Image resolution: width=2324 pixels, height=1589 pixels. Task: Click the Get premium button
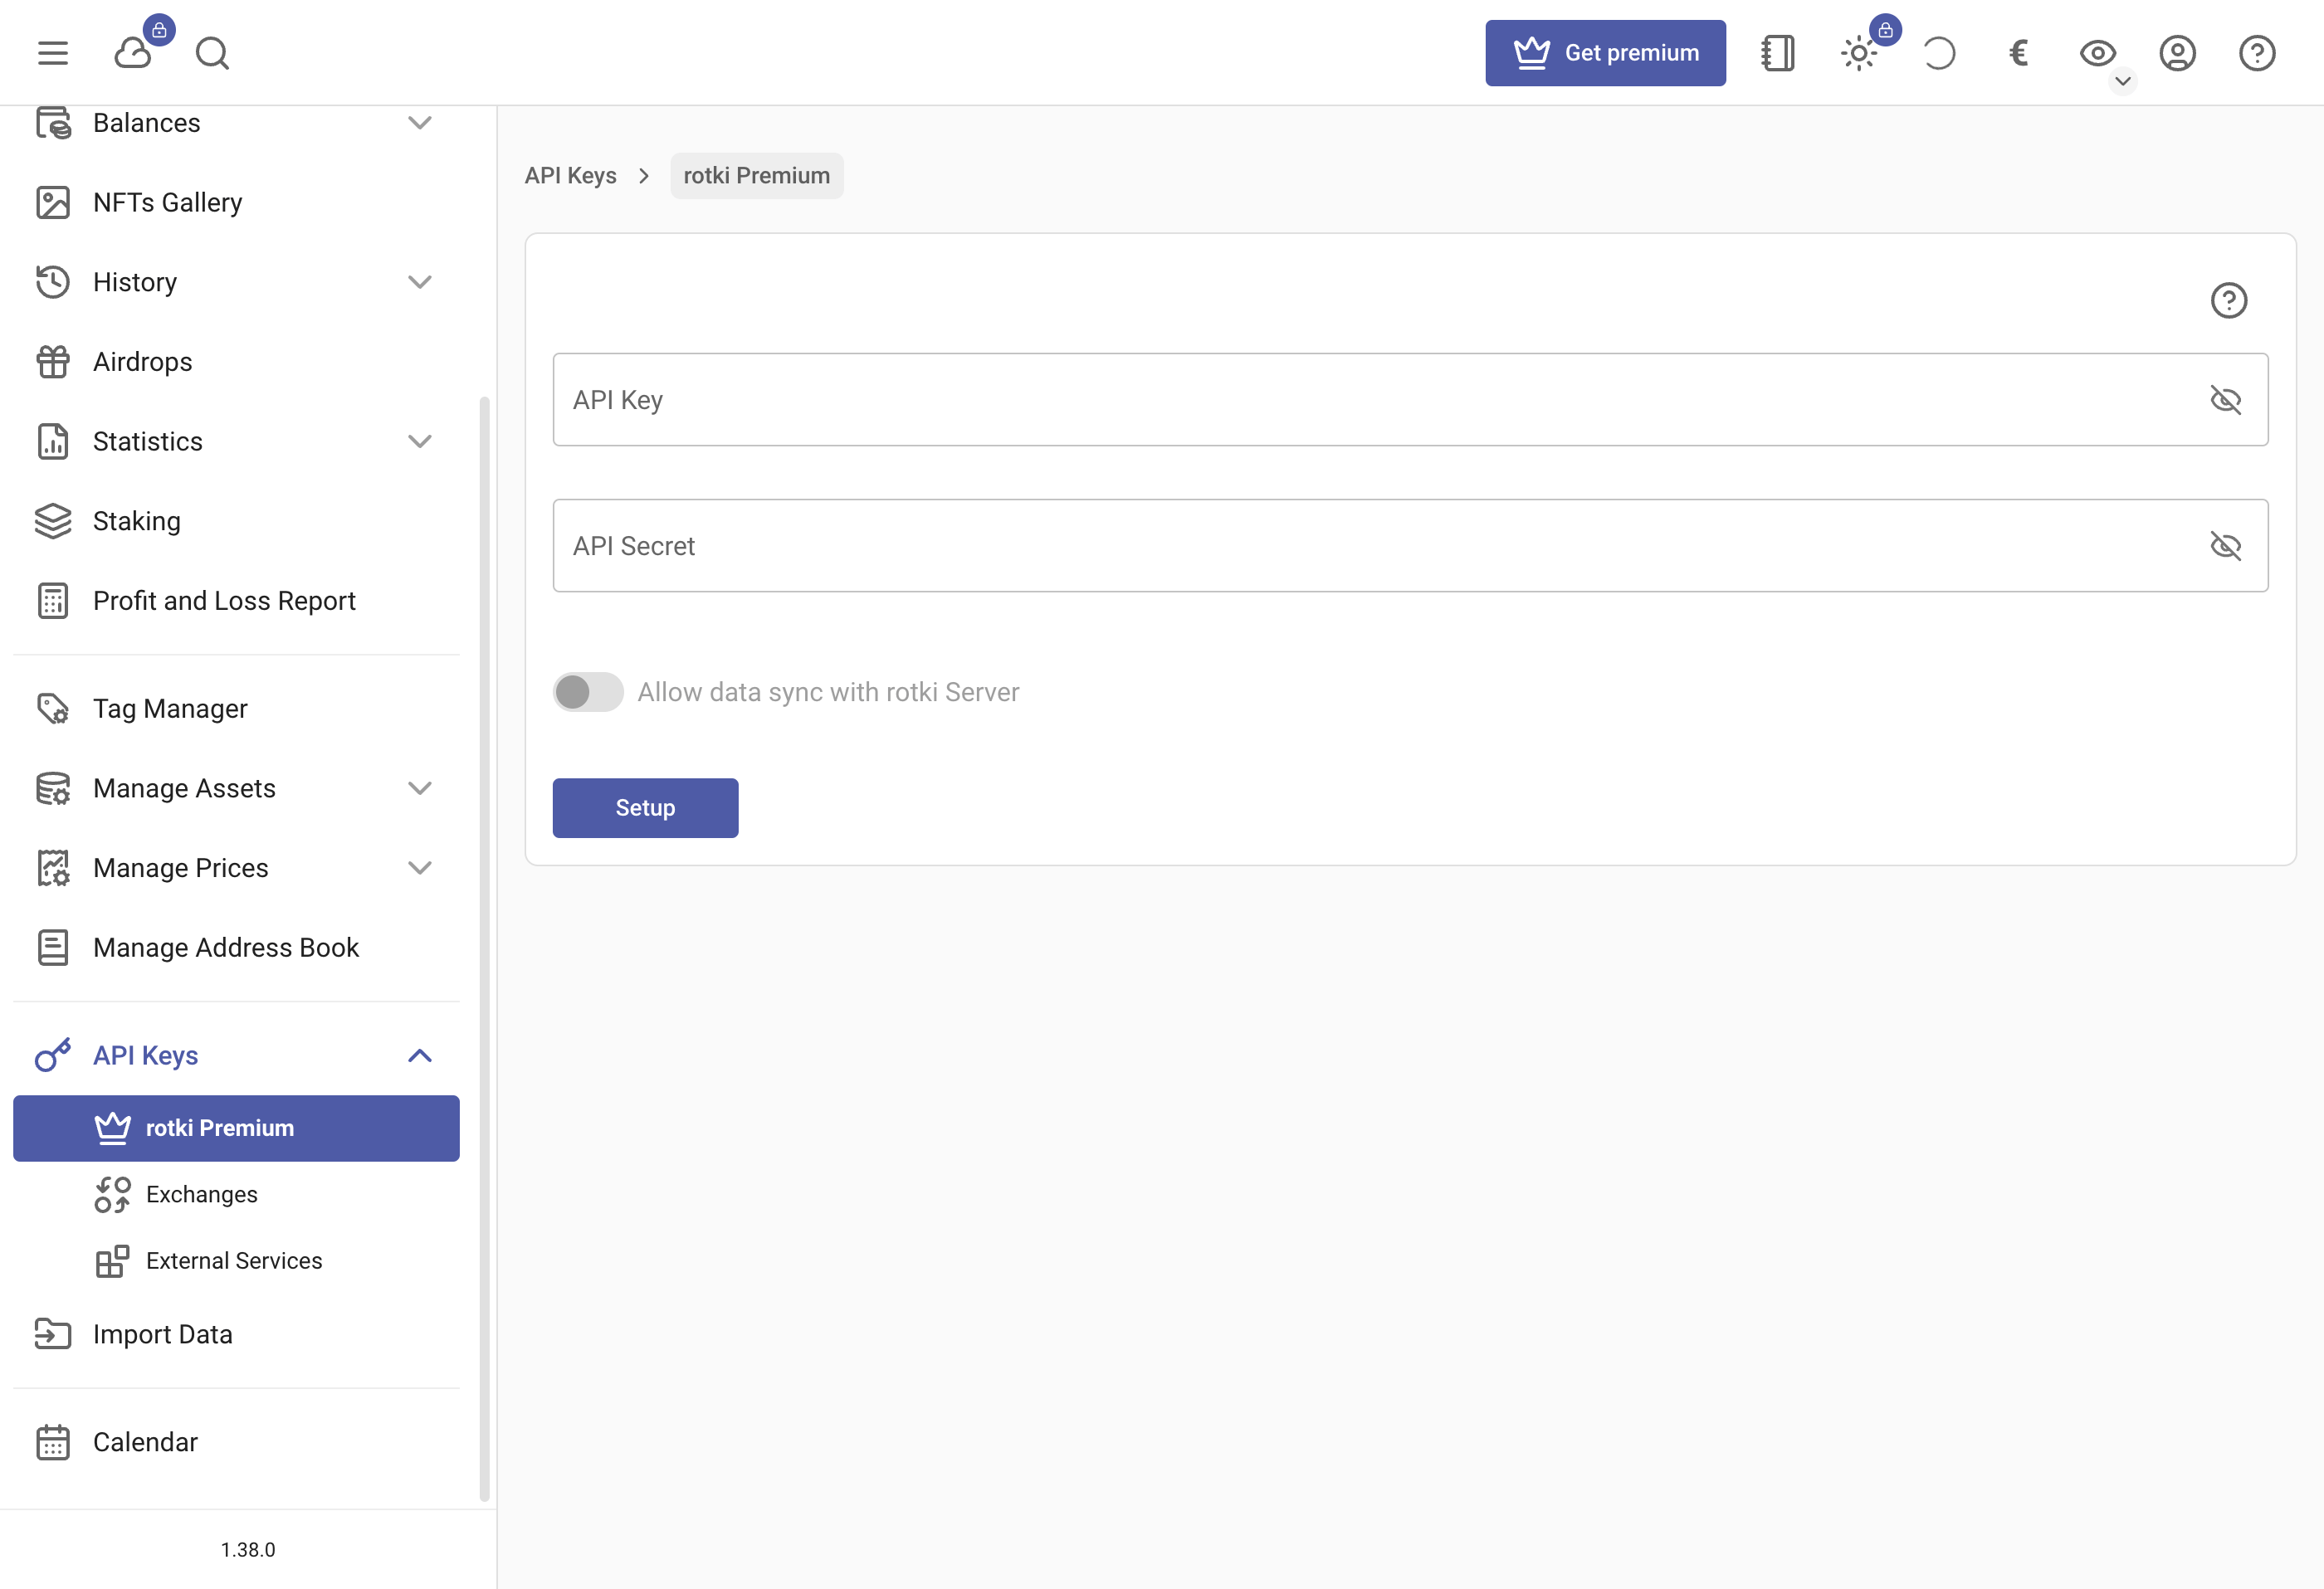tap(1605, 53)
